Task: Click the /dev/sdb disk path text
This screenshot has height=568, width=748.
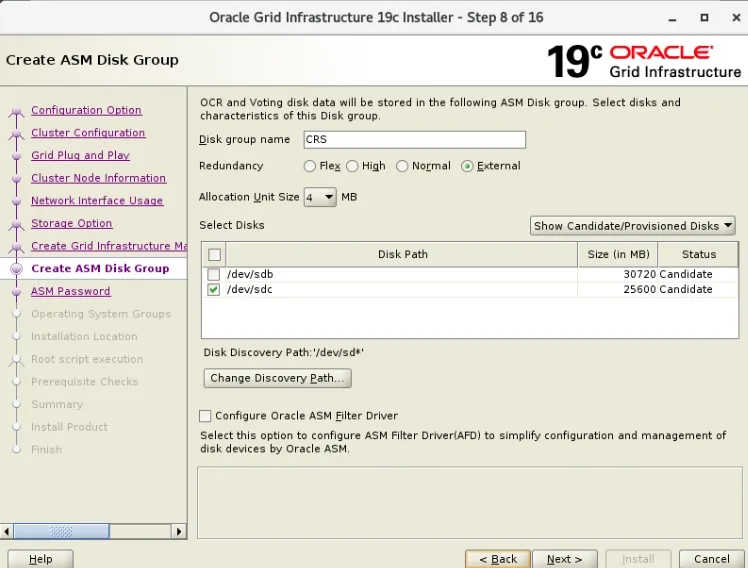Action: [250, 275]
